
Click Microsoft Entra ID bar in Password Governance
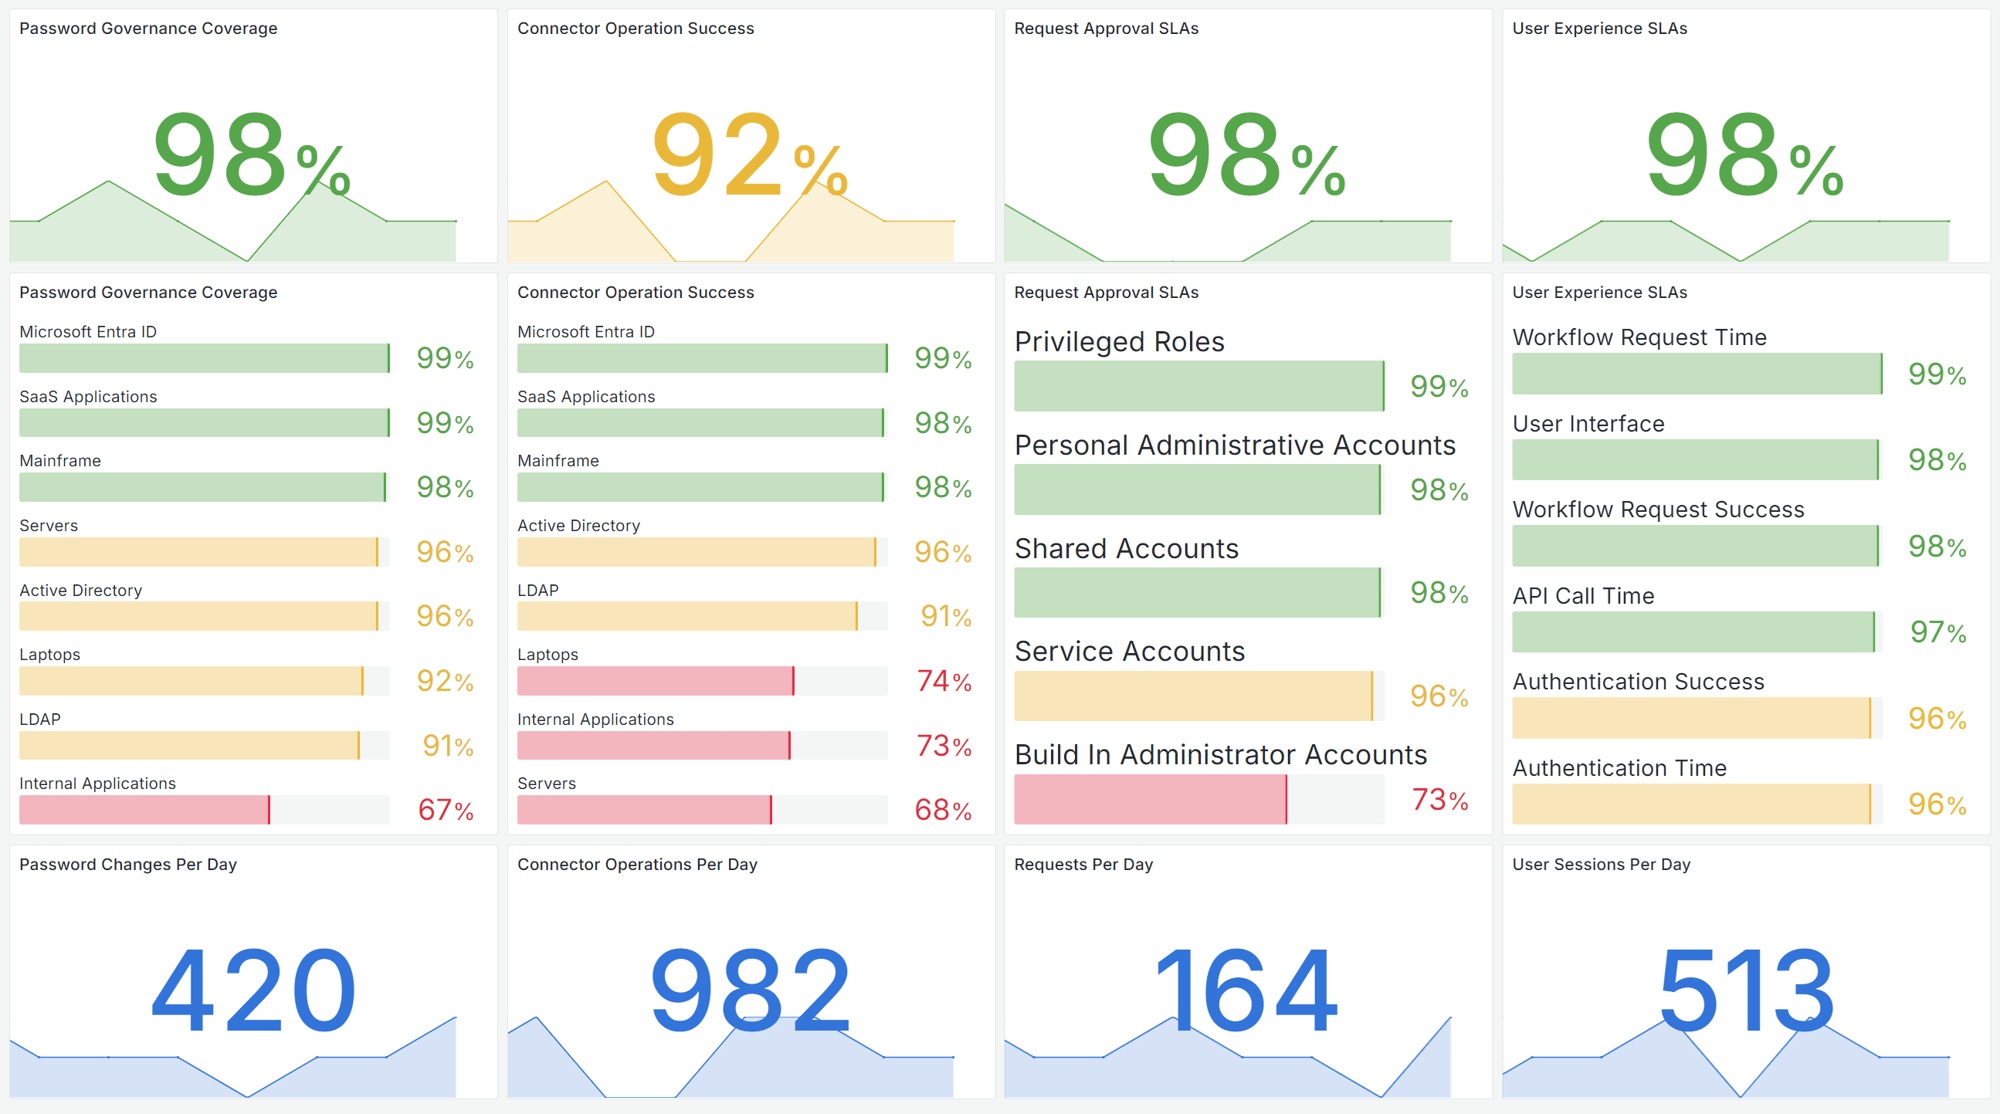[204, 358]
